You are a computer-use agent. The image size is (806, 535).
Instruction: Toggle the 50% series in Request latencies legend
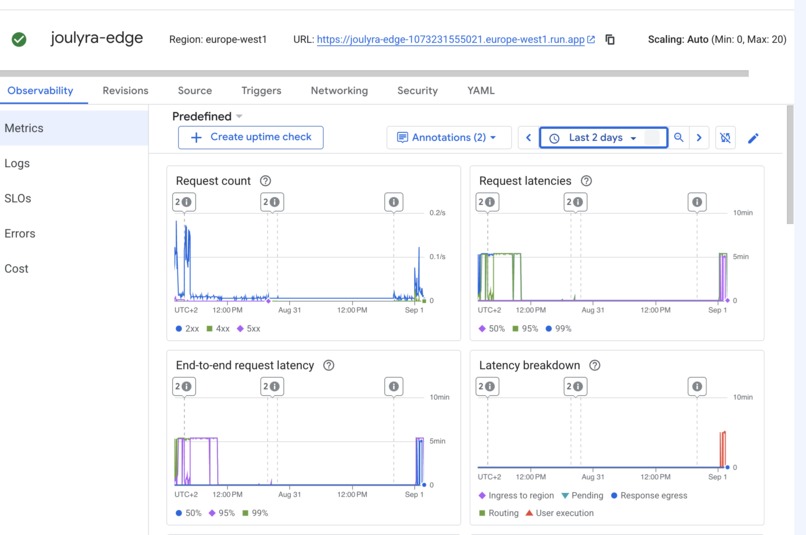tap(492, 328)
